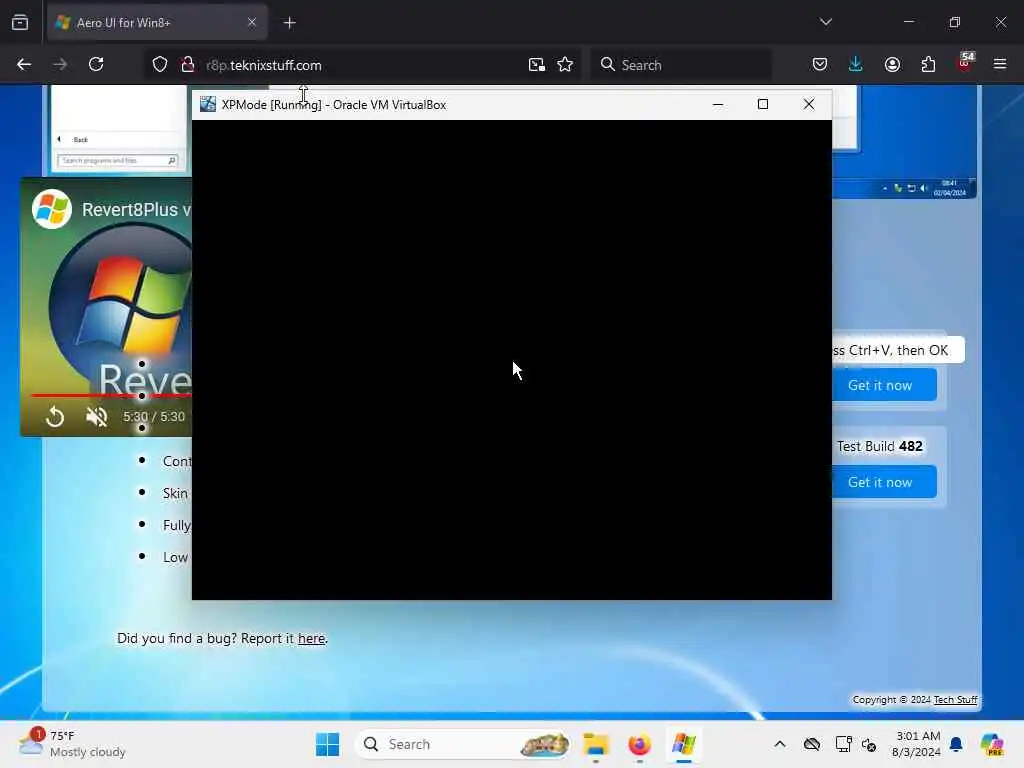1024x768 pixels.
Task: Open picture-in-picture icon in address bar
Action: [x=537, y=65]
